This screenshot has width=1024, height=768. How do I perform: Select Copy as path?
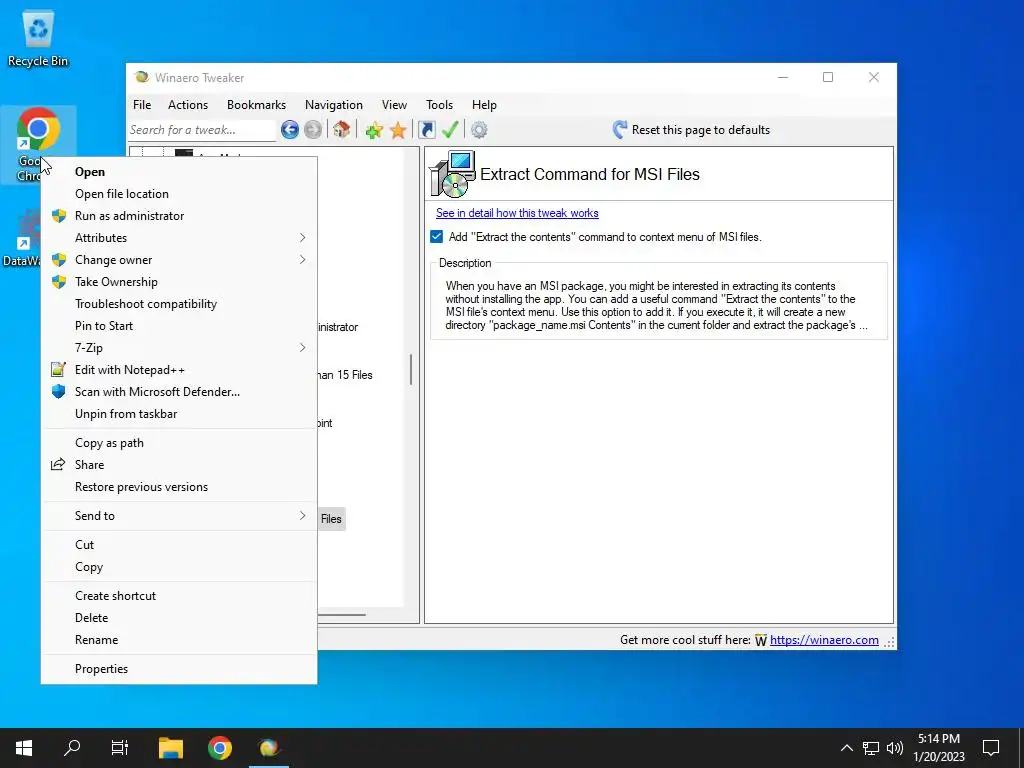coord(179,443)
